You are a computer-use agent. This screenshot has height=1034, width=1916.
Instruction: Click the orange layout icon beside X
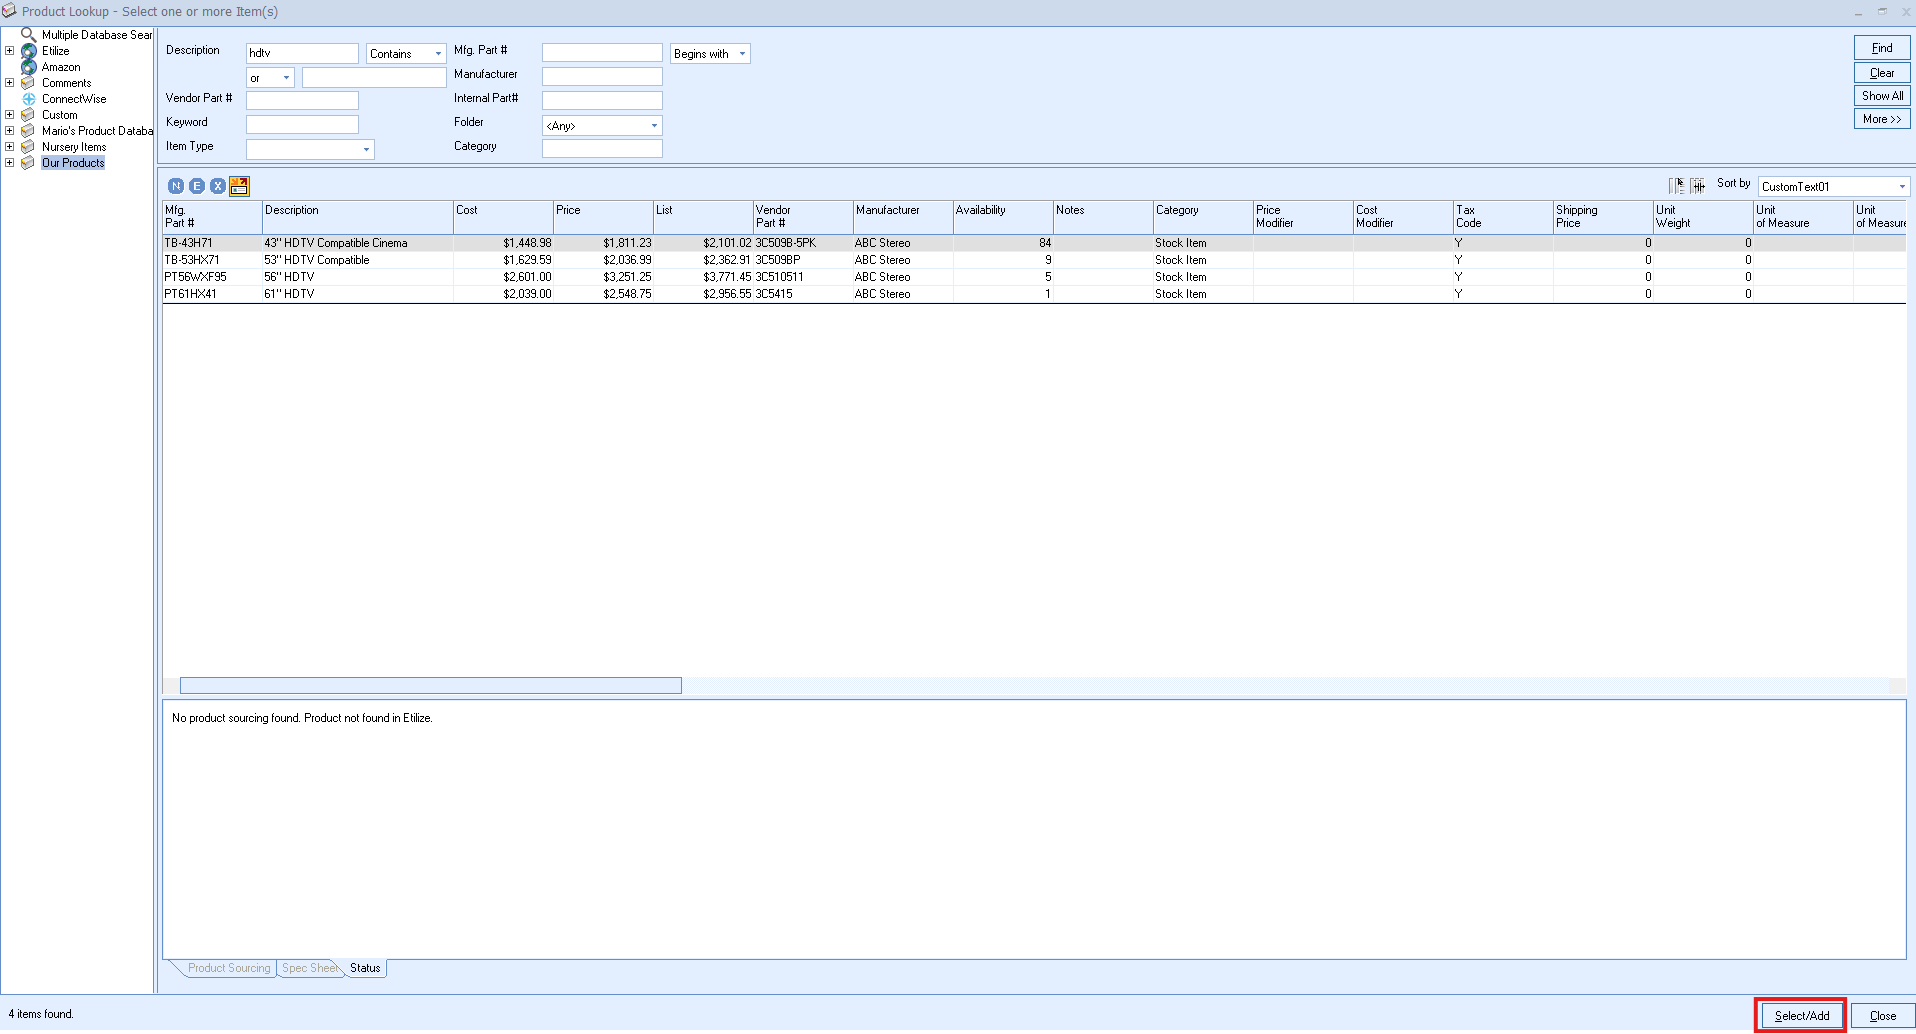point(239,186)
